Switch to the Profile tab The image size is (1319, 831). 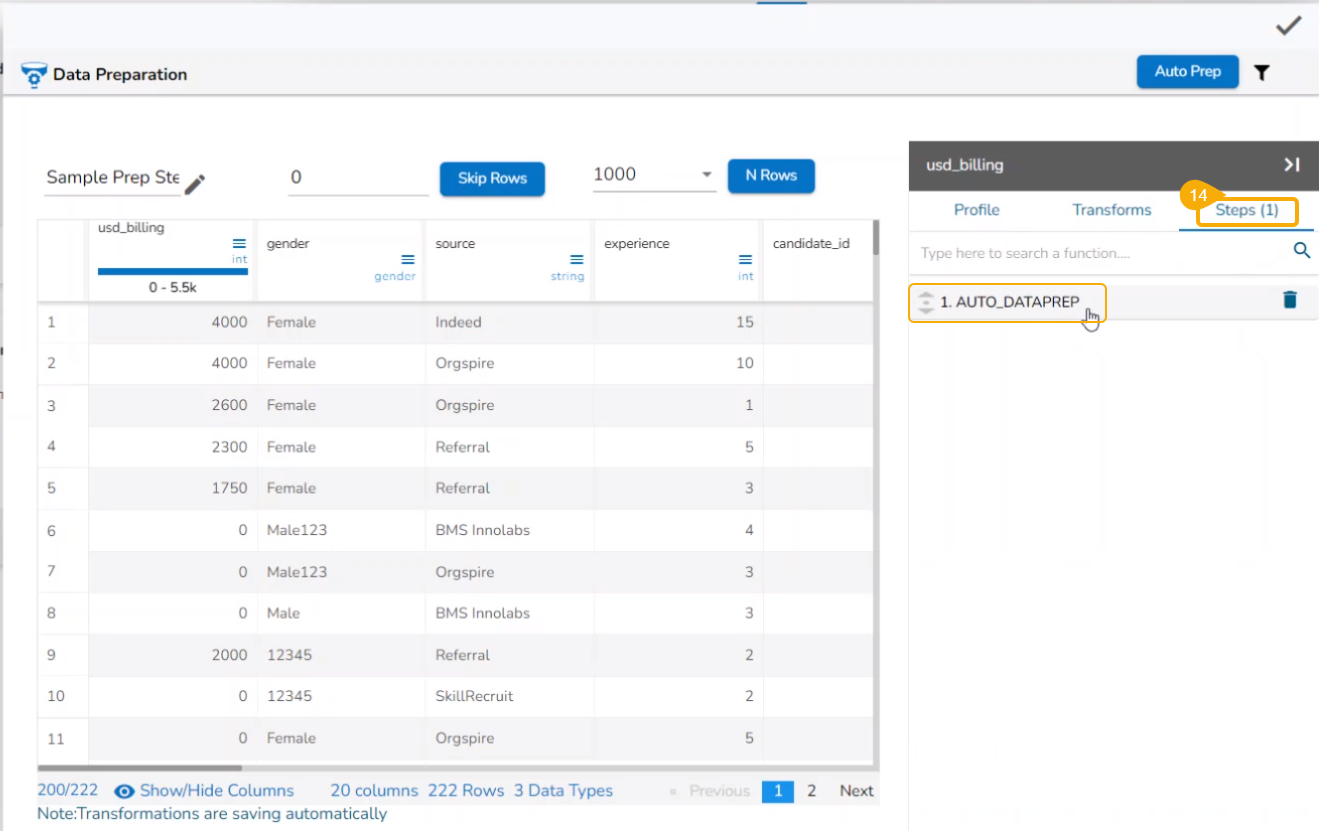976,210
